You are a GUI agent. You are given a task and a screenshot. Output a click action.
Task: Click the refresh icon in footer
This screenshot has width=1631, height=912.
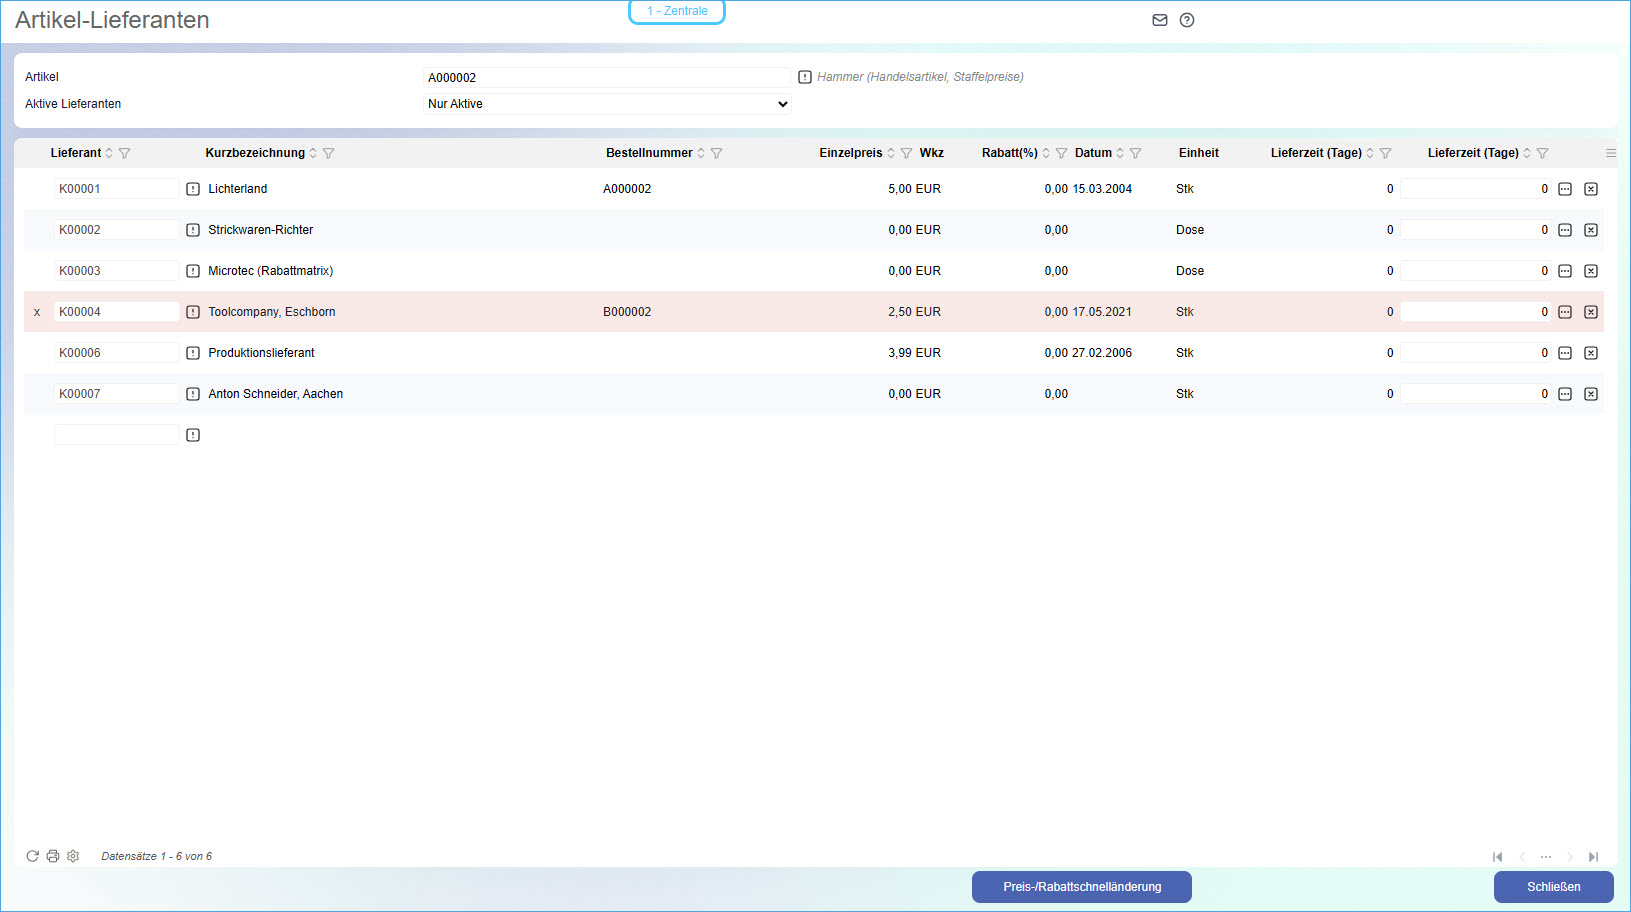32,856
